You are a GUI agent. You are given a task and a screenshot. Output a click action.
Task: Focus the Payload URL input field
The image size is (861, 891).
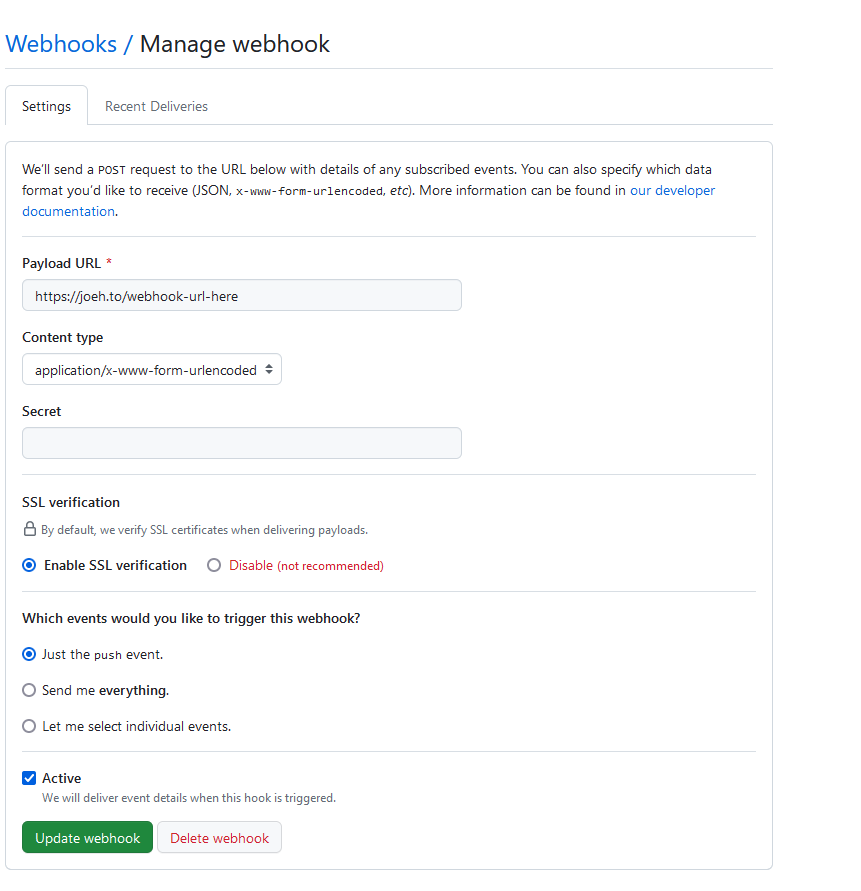(x=241, y=296)
